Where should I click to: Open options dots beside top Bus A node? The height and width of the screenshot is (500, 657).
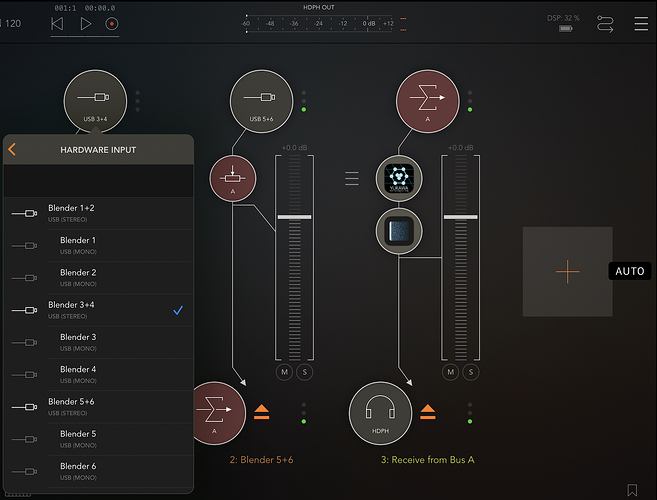[470, 101]
